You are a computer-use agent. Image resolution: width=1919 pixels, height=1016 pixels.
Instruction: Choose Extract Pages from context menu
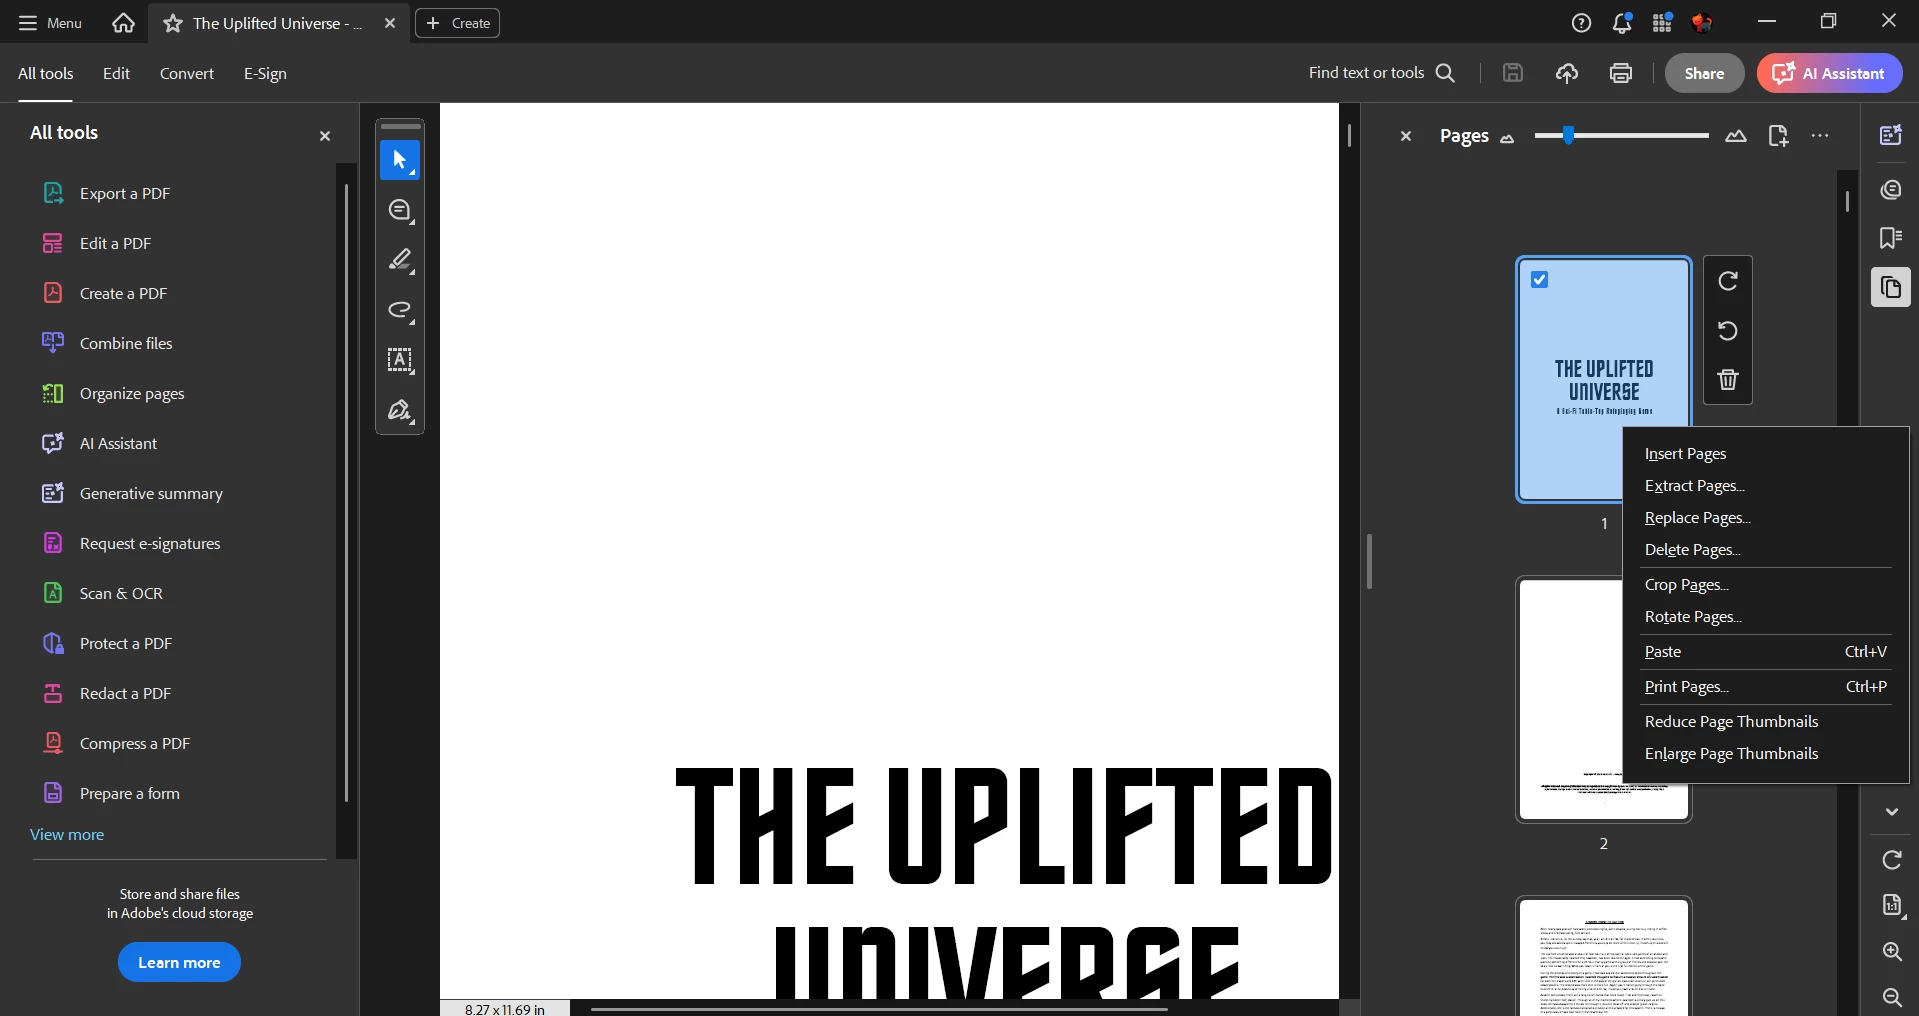point(1766,486)
